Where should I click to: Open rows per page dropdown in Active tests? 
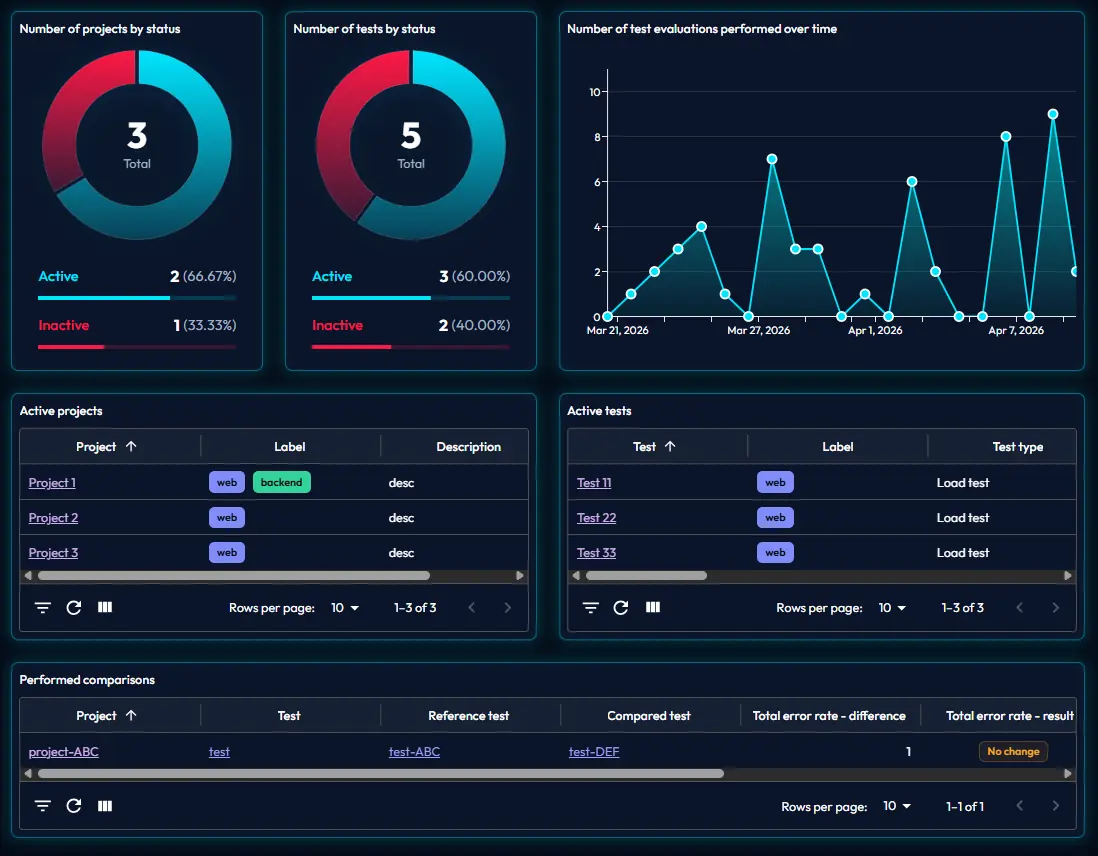(x=892, y=608)
